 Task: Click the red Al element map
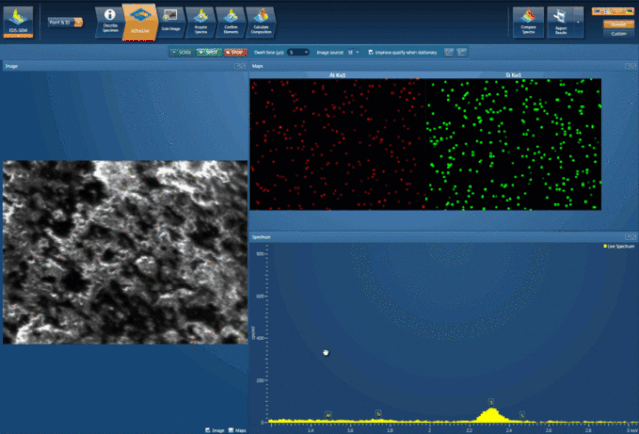click(337, 144)
